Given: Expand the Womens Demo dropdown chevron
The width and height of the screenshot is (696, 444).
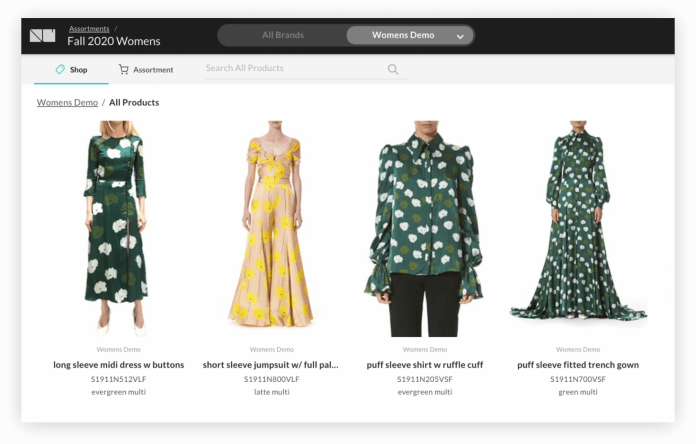Looking at the screenshot, I should 460,36.
